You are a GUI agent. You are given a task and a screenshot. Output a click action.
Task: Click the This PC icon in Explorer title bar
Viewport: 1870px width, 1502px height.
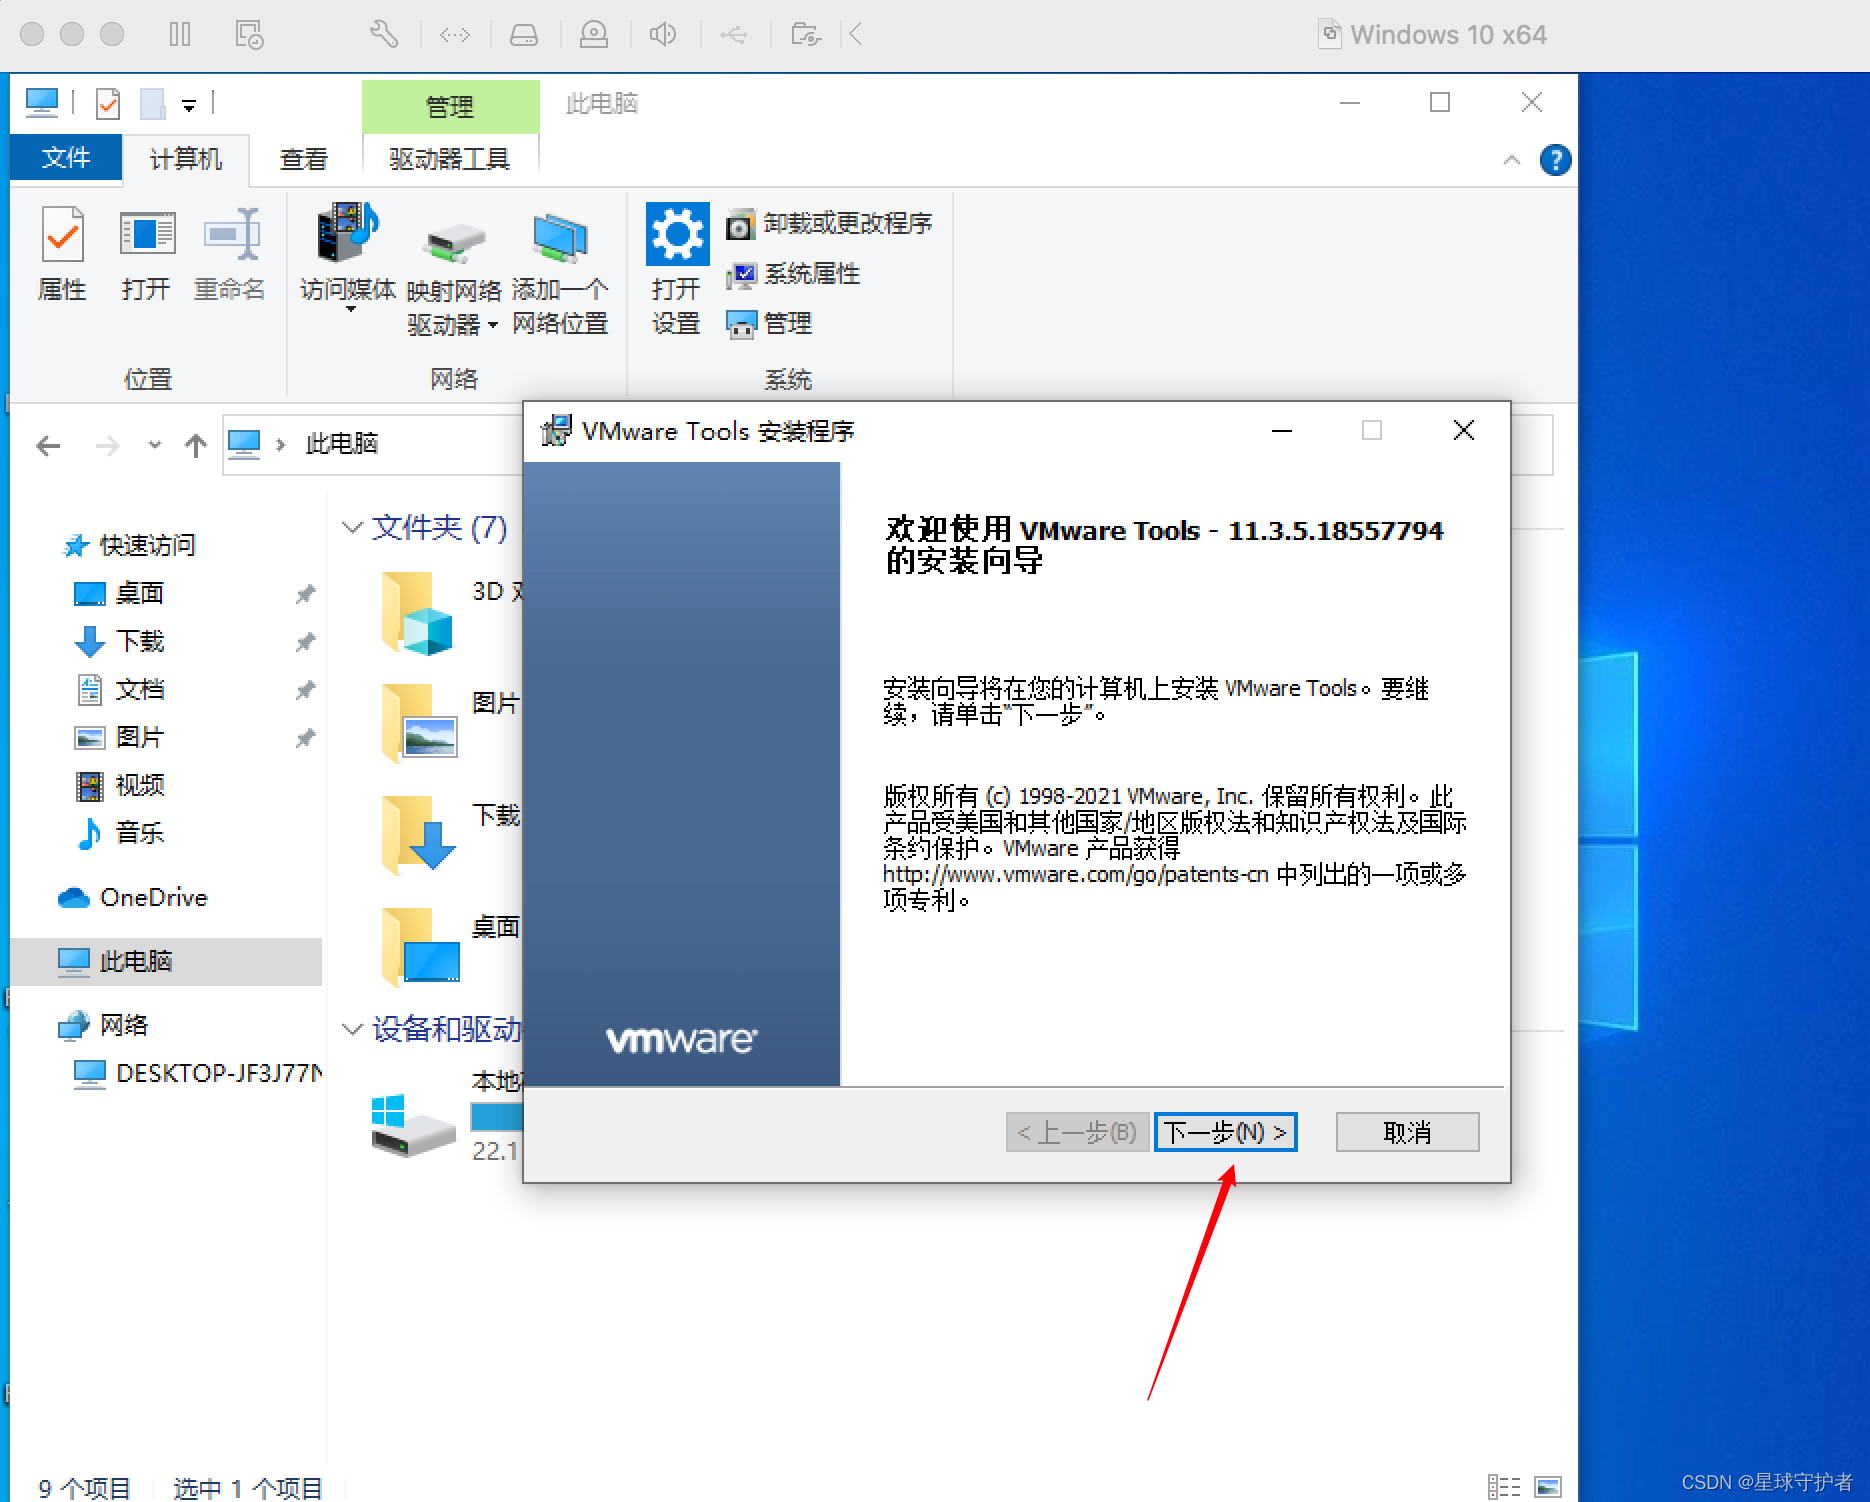point(42,102)
